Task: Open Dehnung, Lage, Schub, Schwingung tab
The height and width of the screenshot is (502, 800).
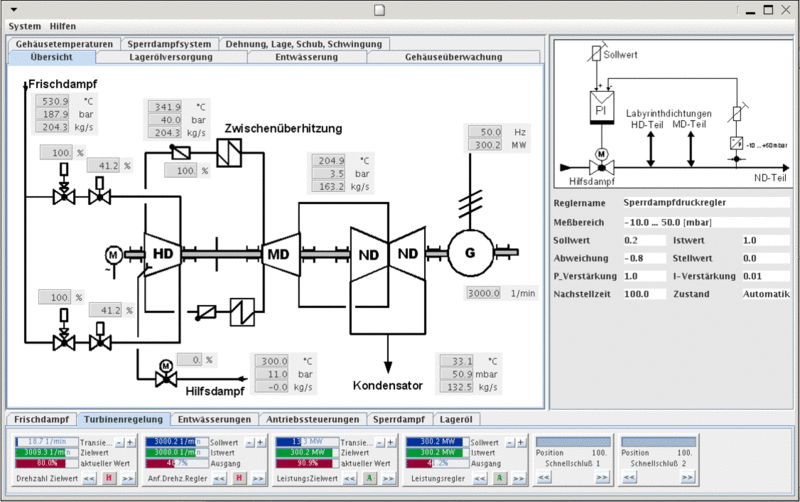Action: (304, 44)
